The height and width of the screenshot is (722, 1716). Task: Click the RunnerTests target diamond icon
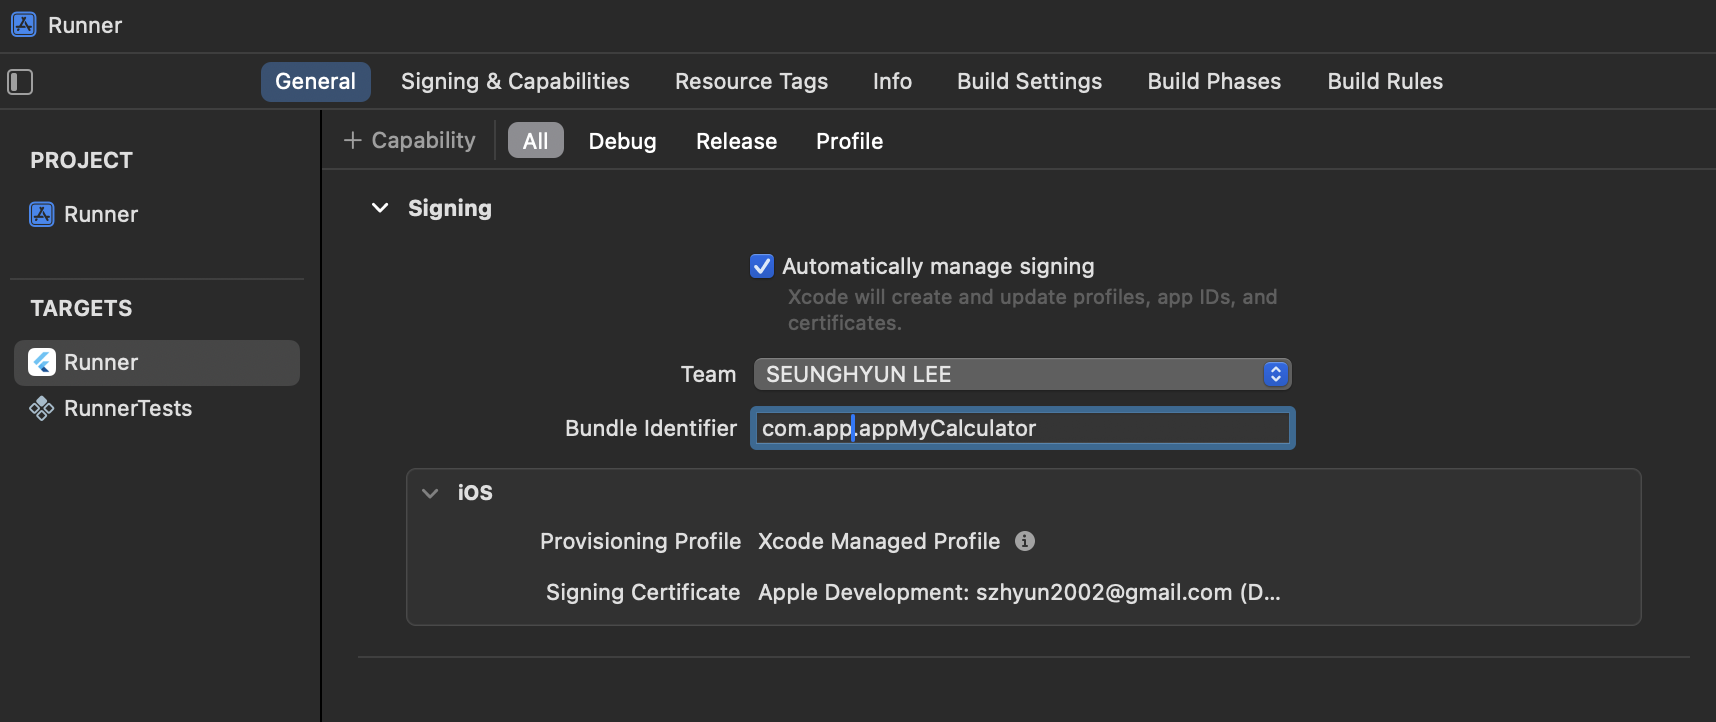[x=42, y=408]
